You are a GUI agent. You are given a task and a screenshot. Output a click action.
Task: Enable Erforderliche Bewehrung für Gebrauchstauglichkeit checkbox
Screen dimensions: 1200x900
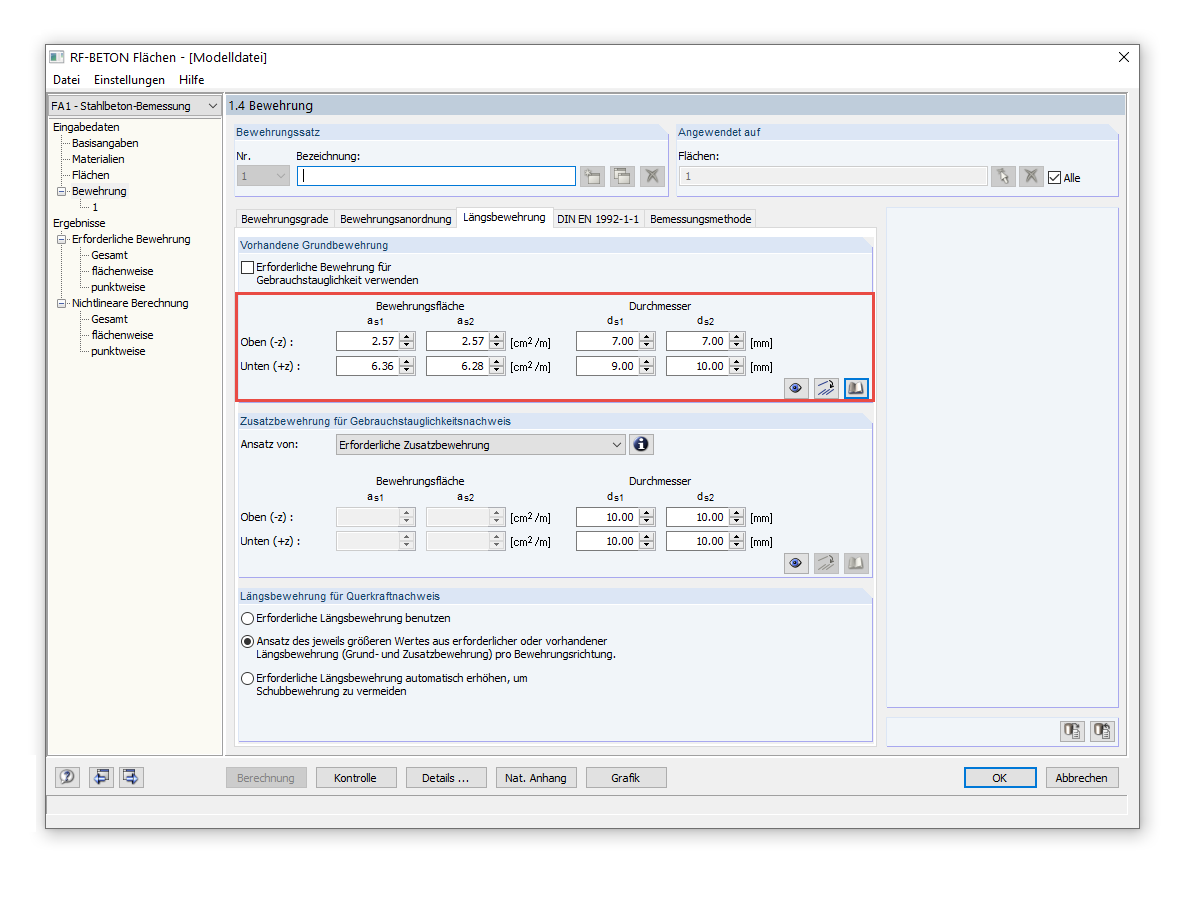click(x=247, y=268)
